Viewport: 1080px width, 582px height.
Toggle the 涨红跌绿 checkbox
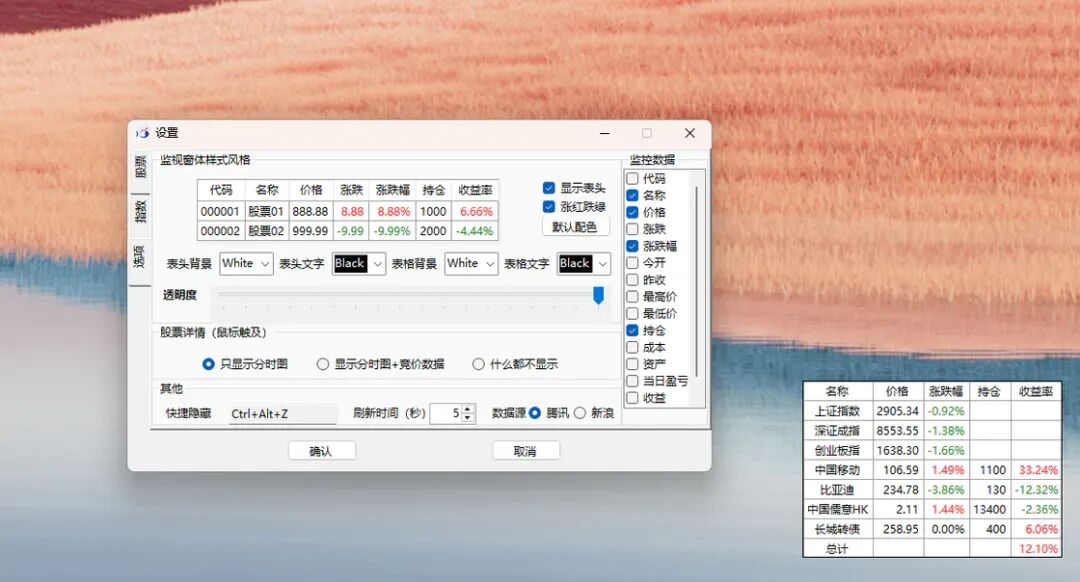tap(549, 207)
